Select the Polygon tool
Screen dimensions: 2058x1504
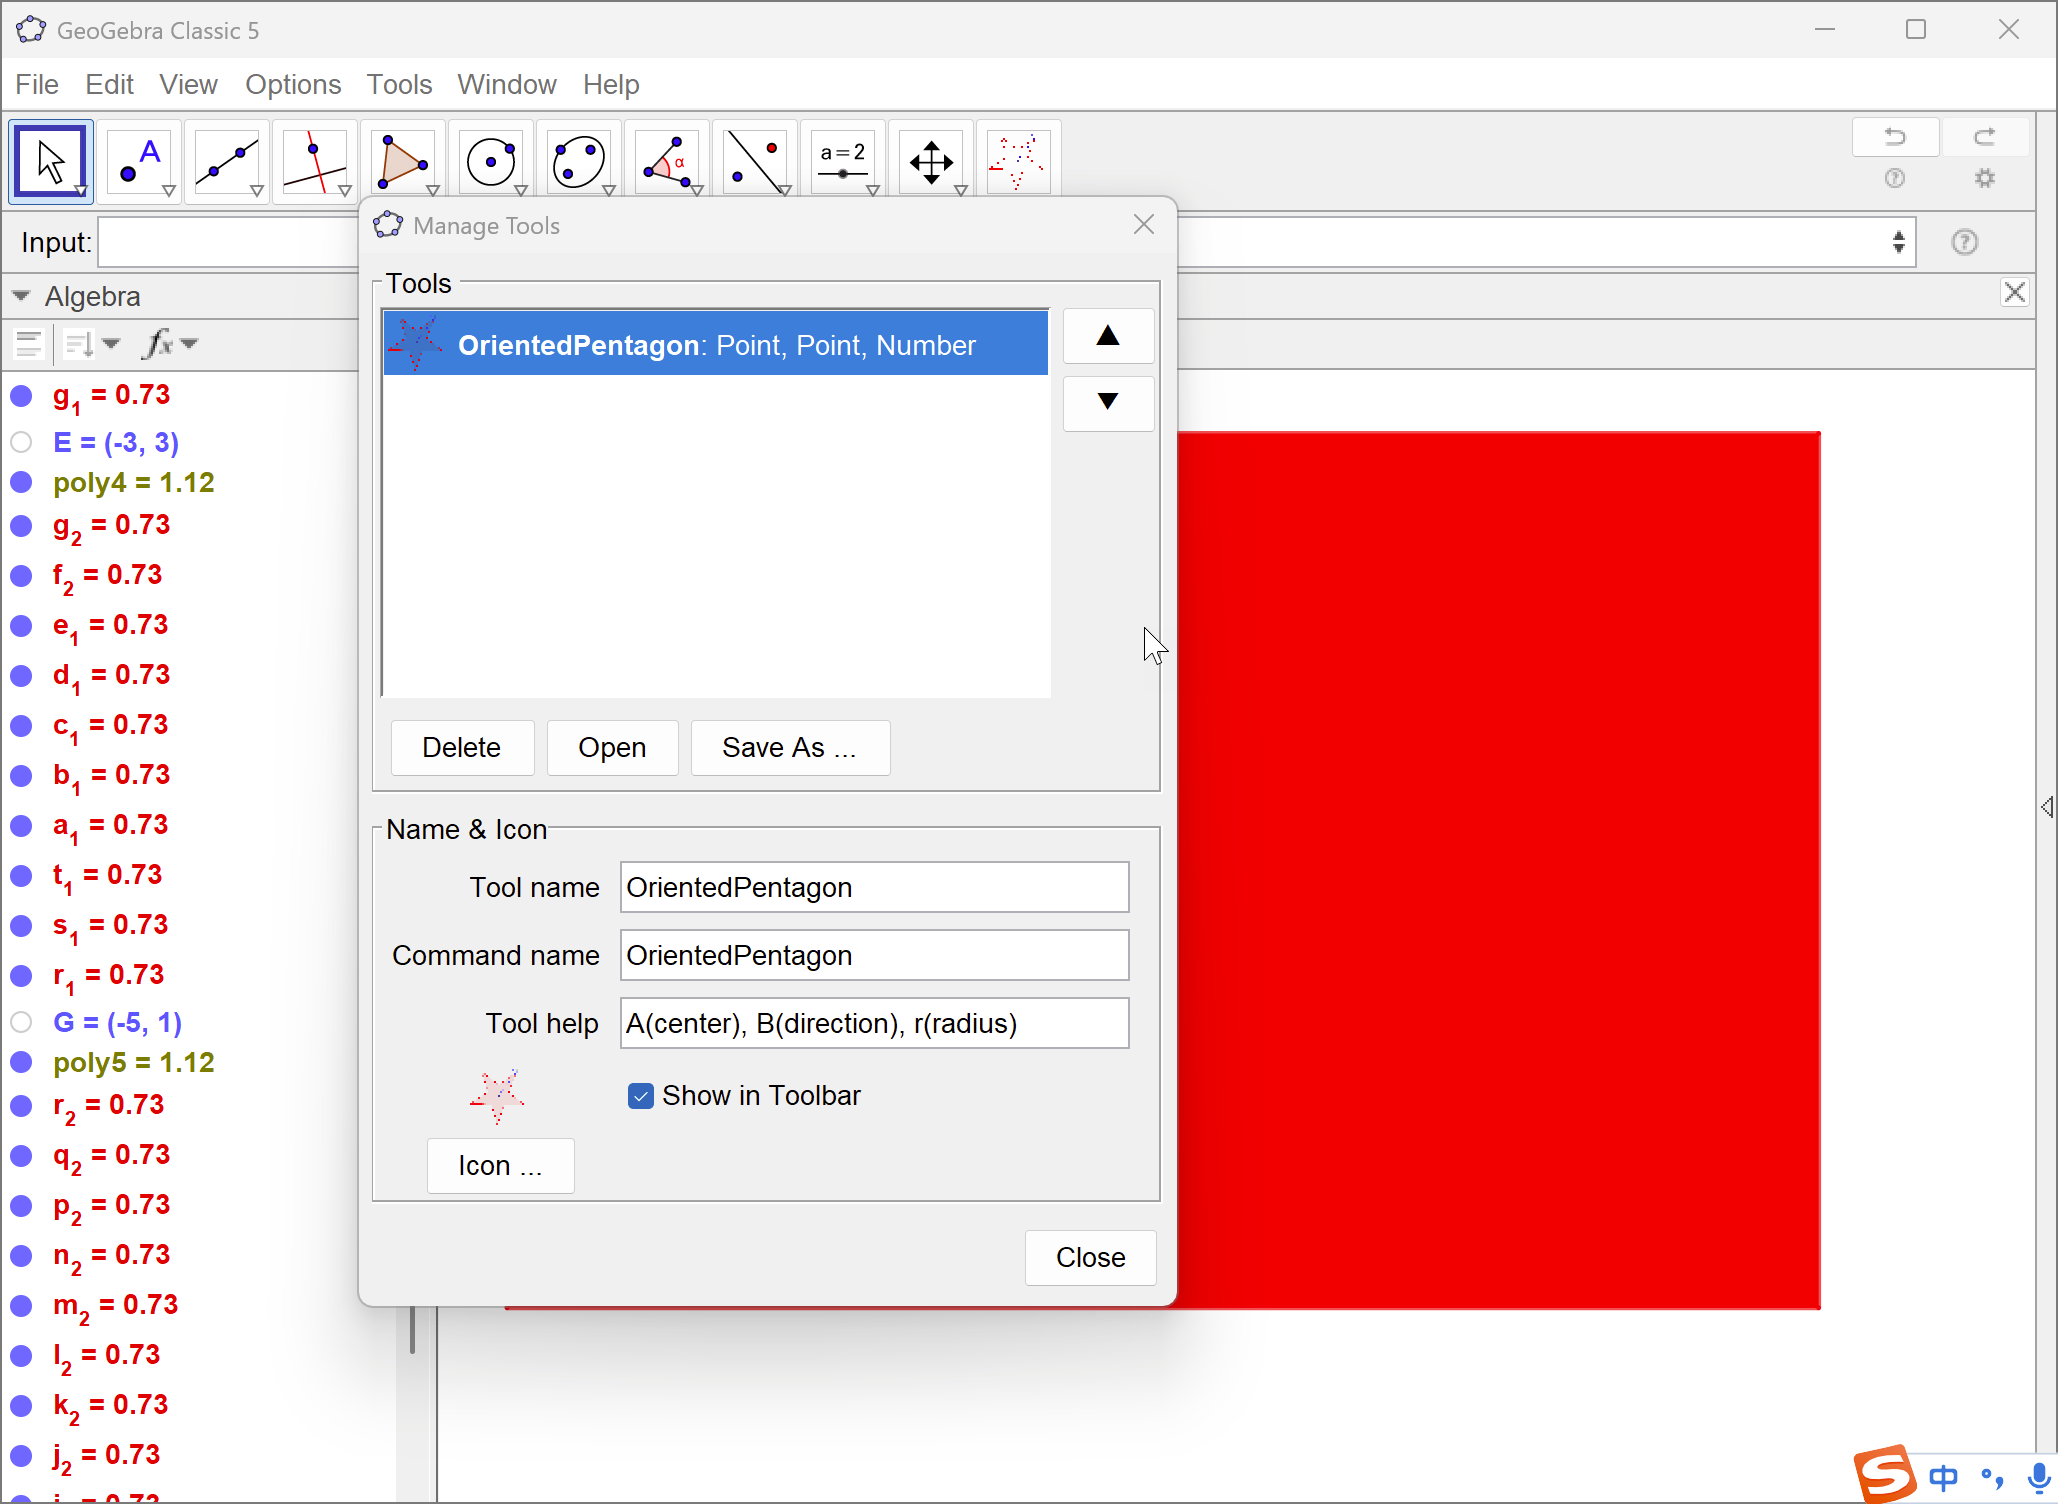click(403, 162)
